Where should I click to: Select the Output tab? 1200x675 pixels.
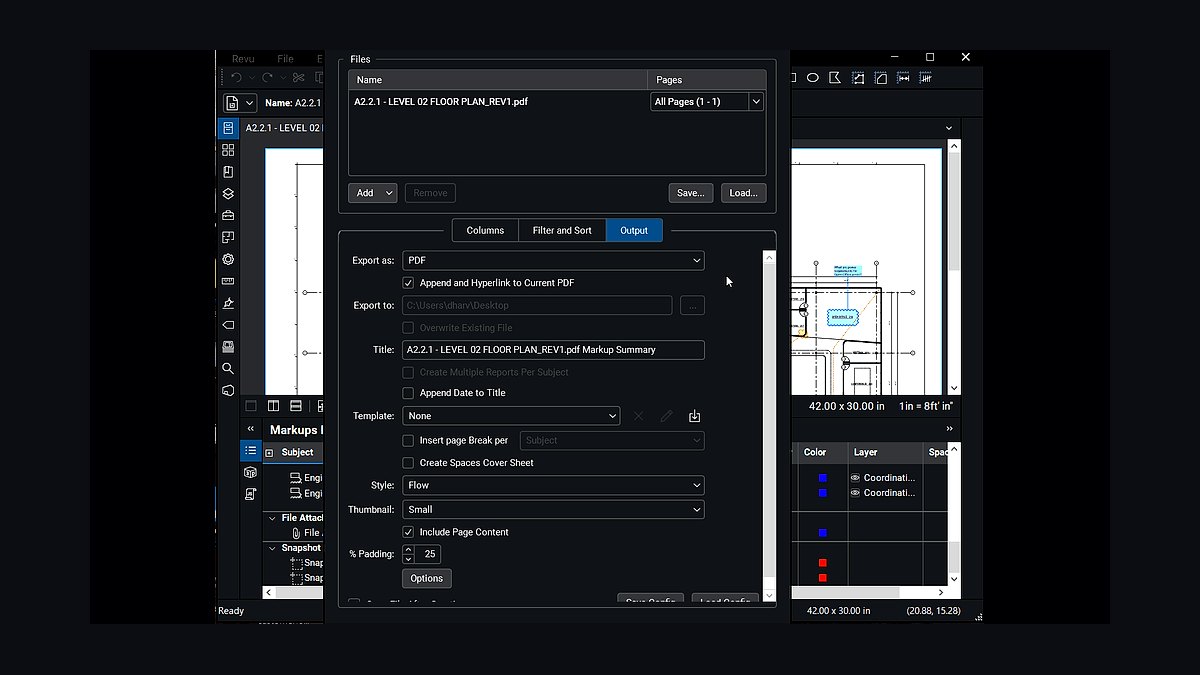[634, 230]
